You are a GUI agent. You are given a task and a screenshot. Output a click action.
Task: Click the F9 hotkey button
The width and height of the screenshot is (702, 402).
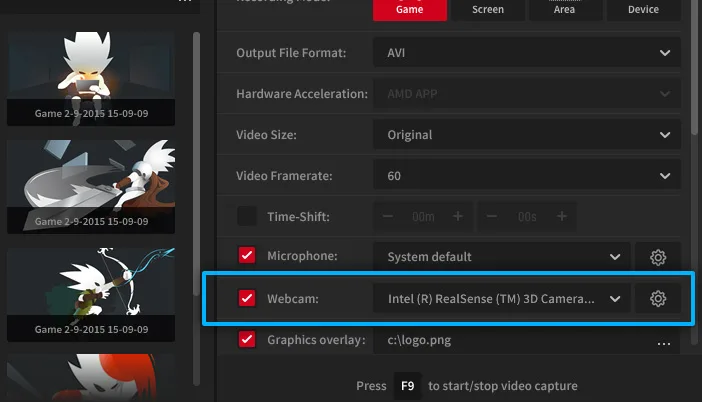point(407,386)
